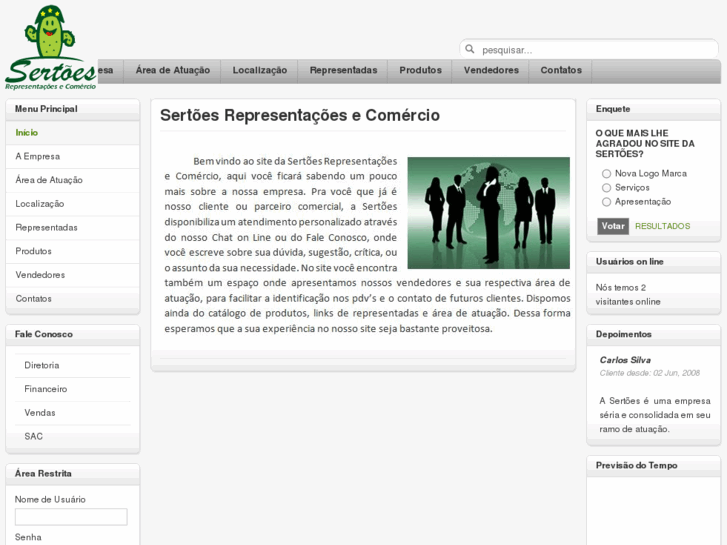Image resolution: width=727 pixels, height=545 pixels.
Task: Click the Área Restrita panel title
Action: click(x=43, y=474)
